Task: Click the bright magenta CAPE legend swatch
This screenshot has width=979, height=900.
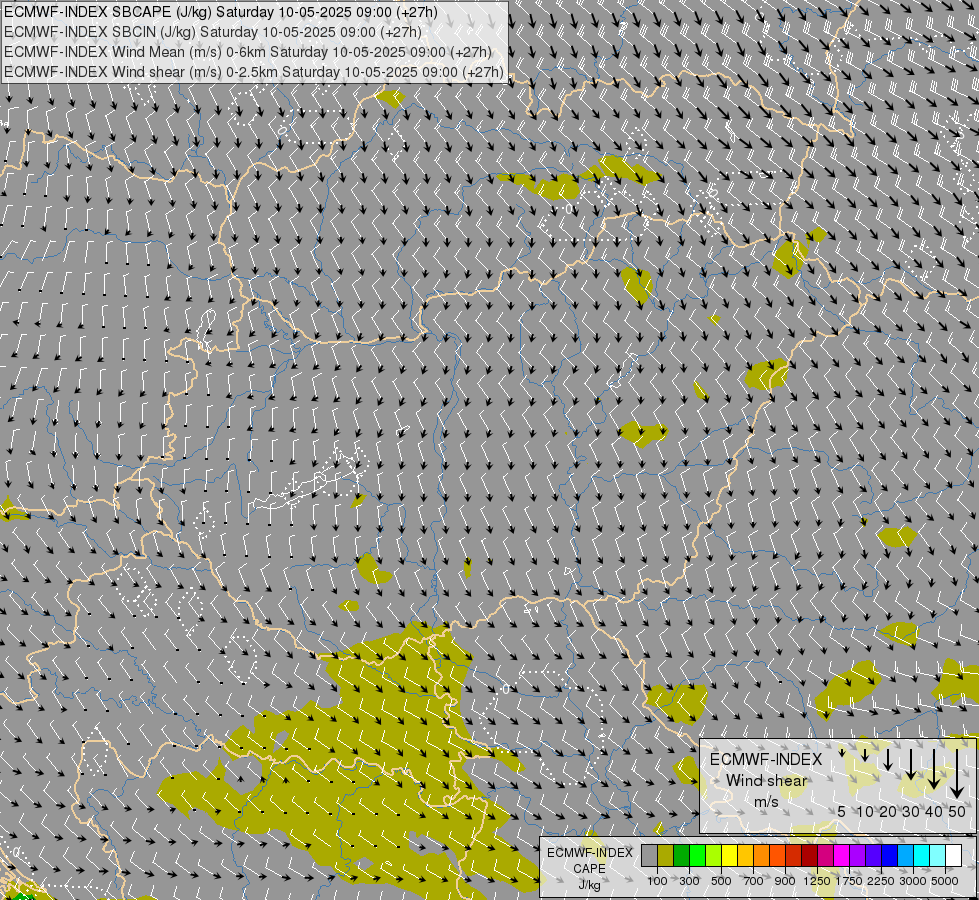Action: tap(842, 856)
